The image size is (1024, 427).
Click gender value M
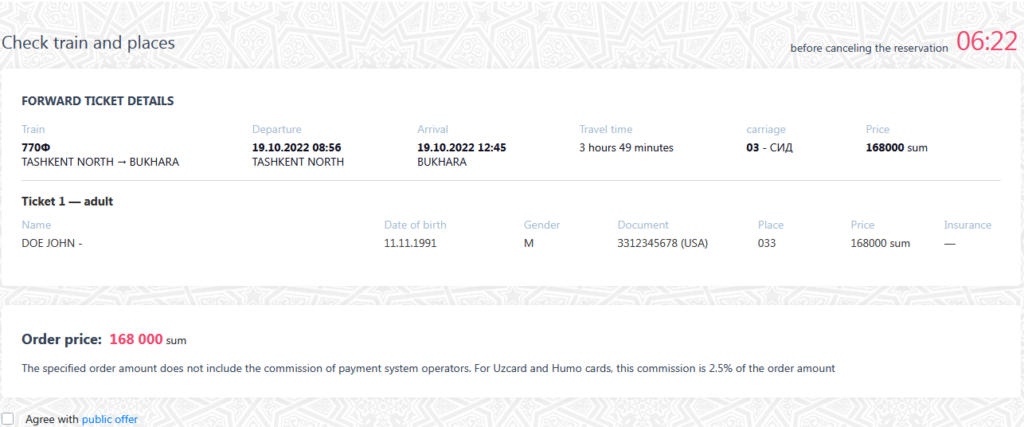[x=528, y=244]
